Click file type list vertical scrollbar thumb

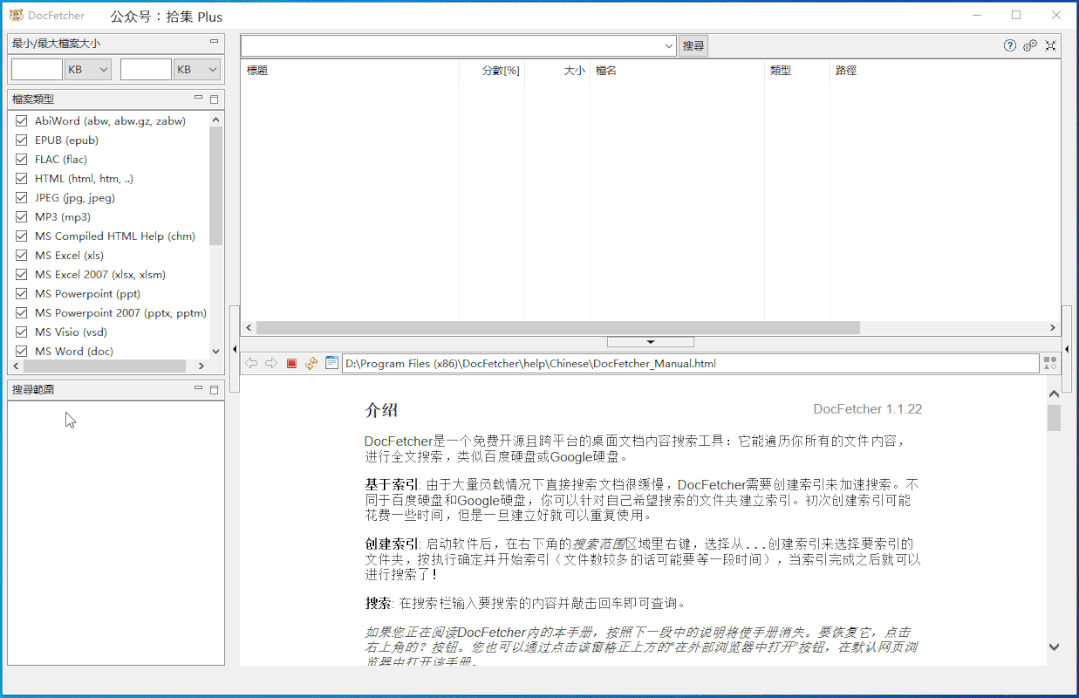216,186
